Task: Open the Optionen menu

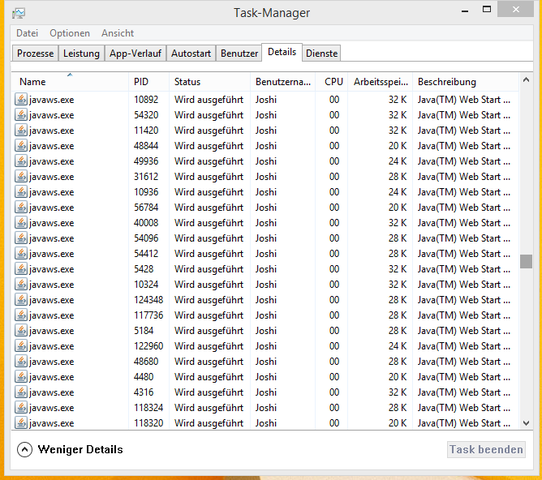Action: point(69,33)
